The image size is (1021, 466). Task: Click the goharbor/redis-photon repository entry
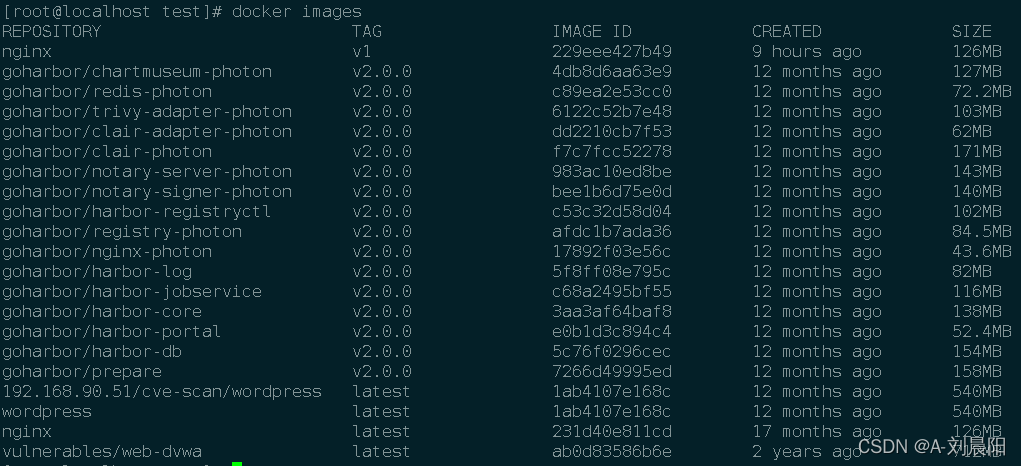click(x=107, y=92)
